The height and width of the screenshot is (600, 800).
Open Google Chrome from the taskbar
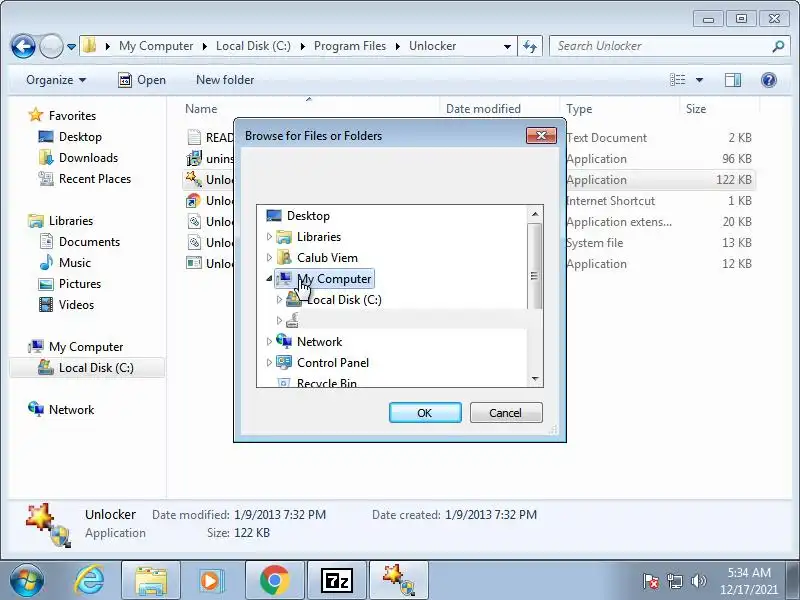tap(274, 581)
